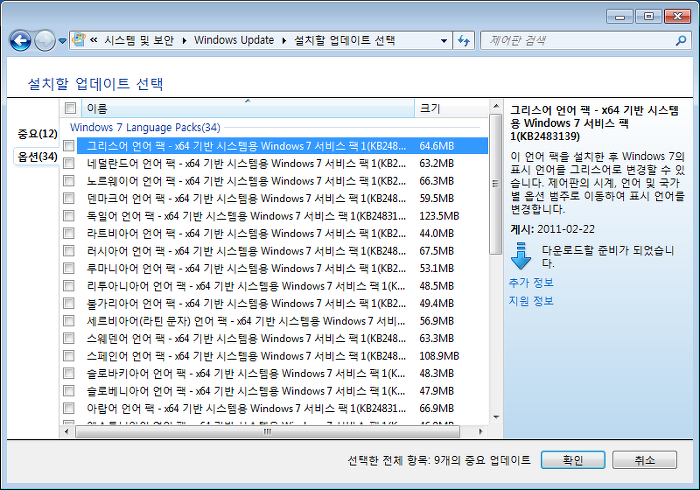
Task: Check the 노르웨이어 언어 팩 checkbox
Action: click(x=69, y=181)
